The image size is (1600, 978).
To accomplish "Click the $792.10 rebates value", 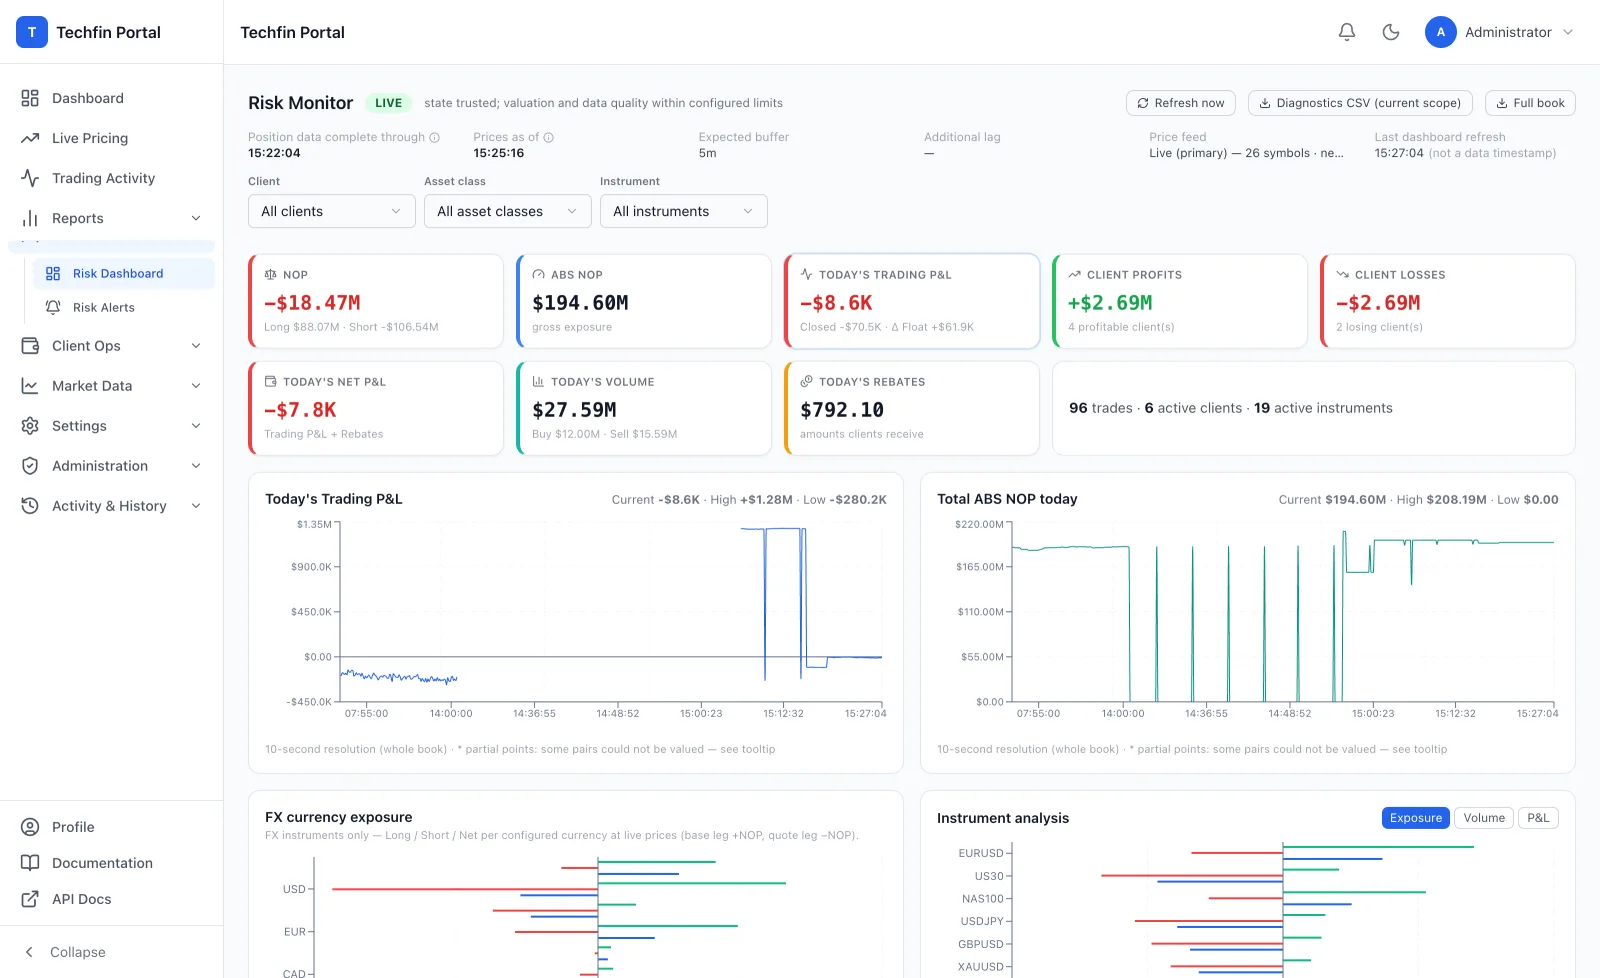I will [x=842, y=410].
